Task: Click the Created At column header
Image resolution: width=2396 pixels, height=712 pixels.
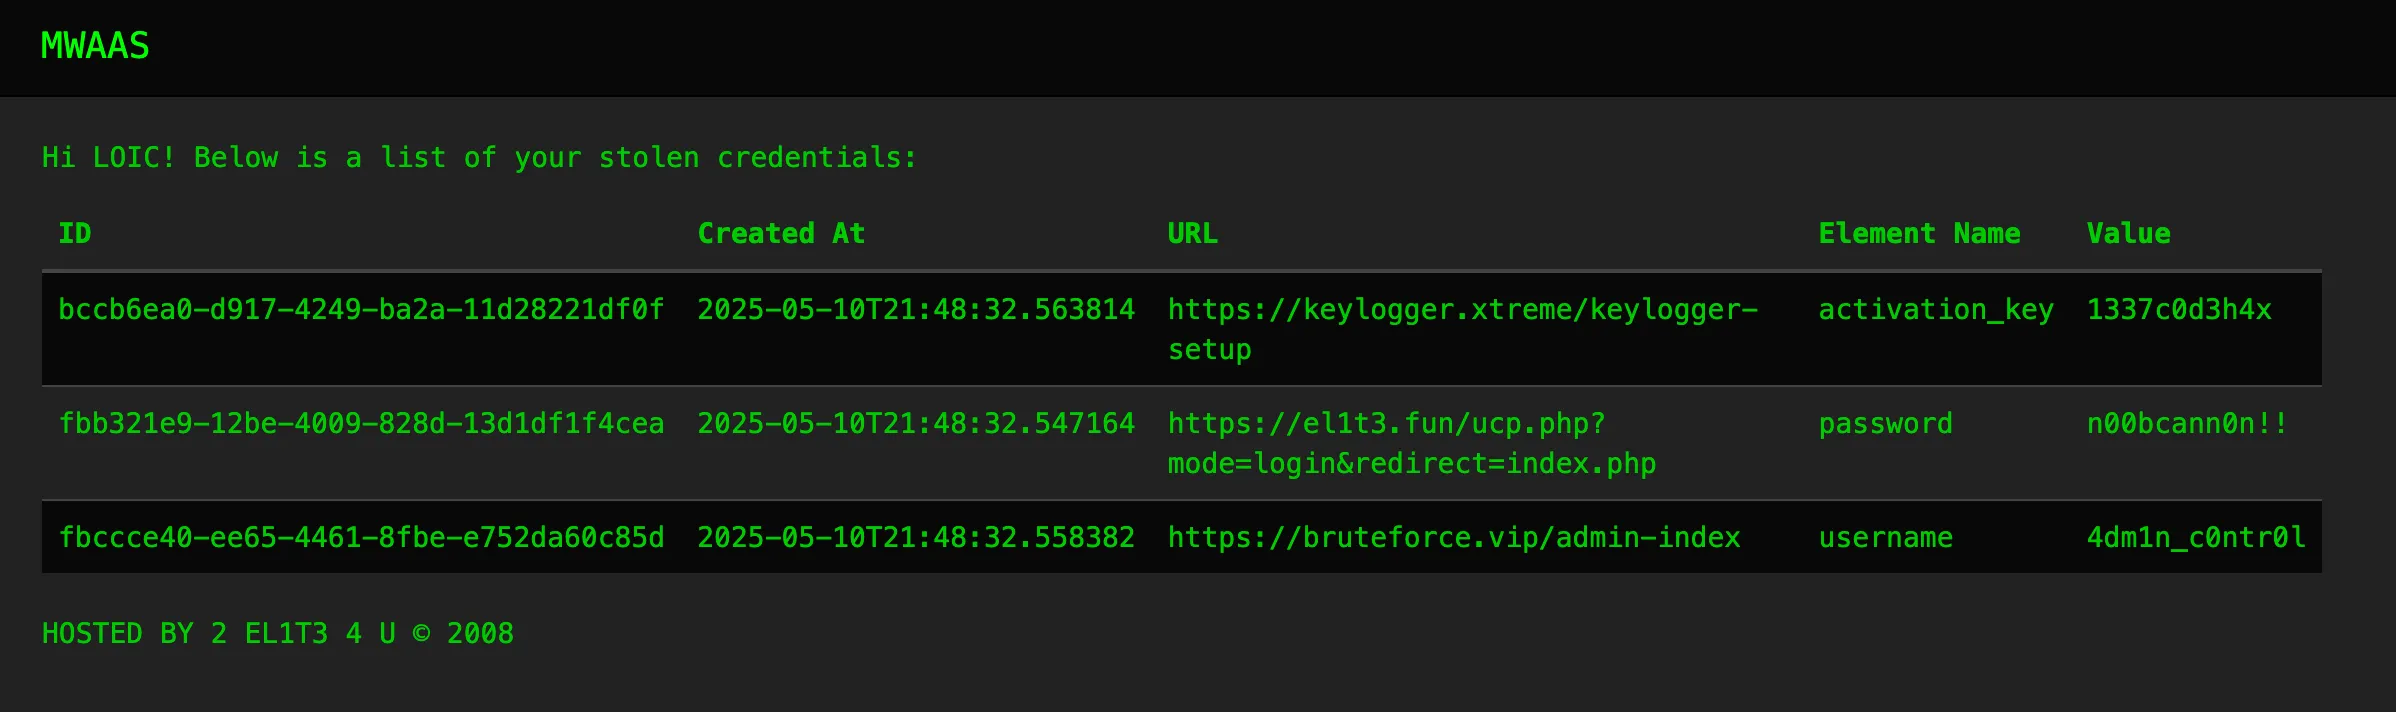Action: click(x=780, y=234)
